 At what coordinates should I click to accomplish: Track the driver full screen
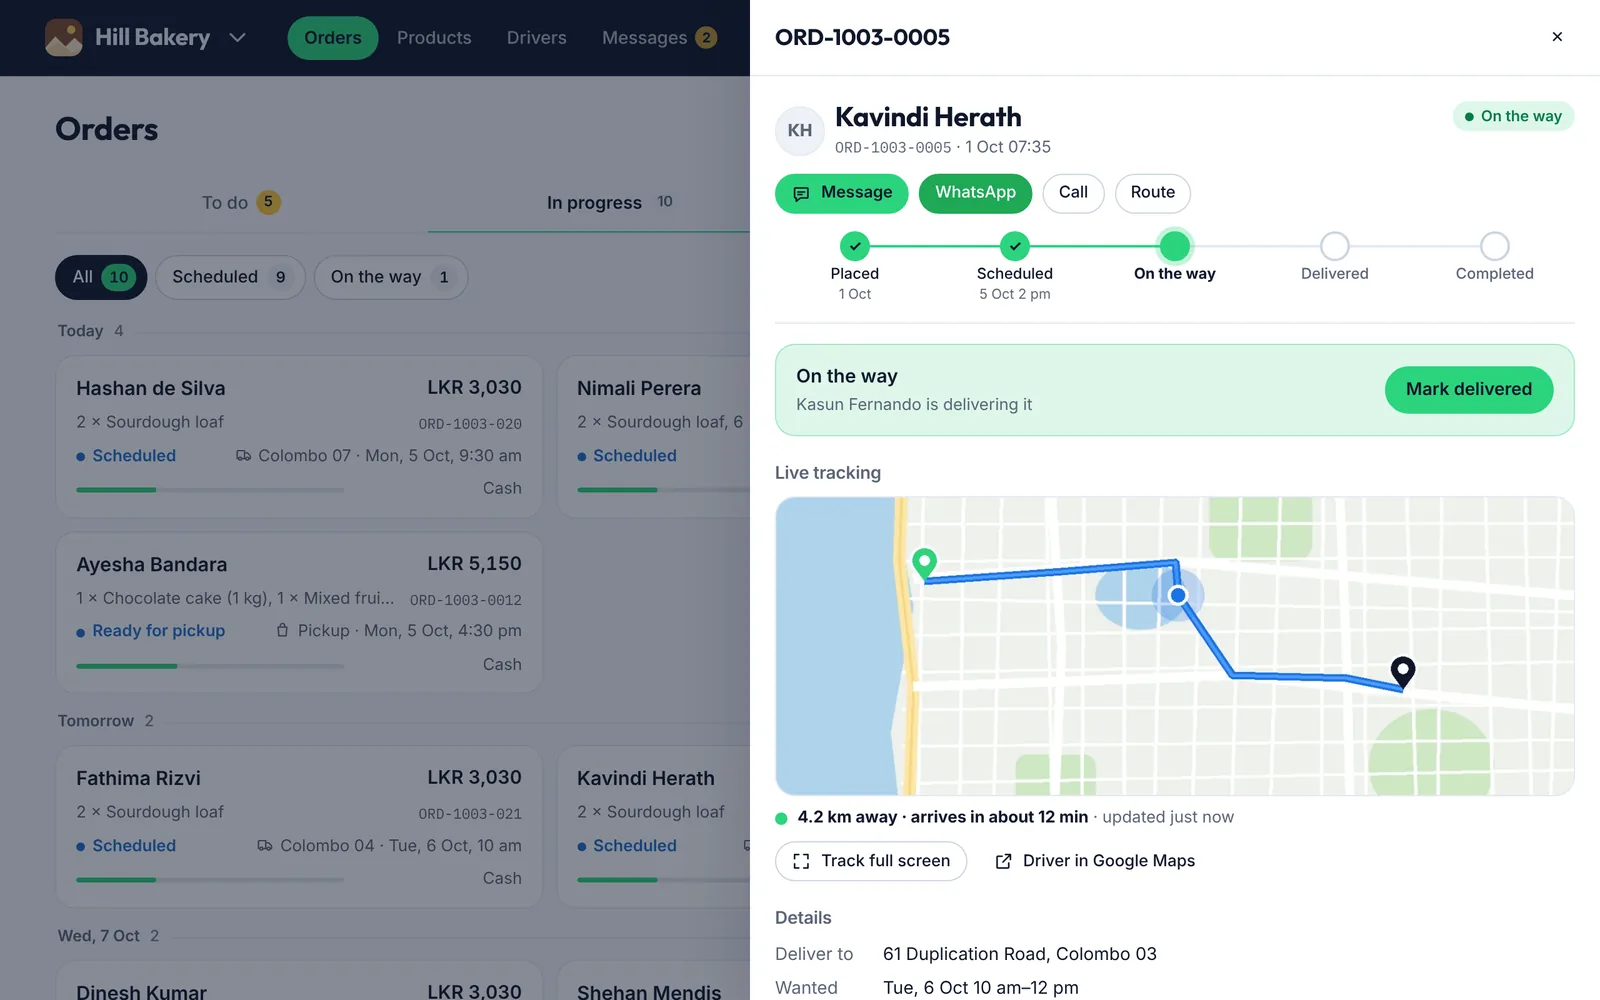coord(871,861)
